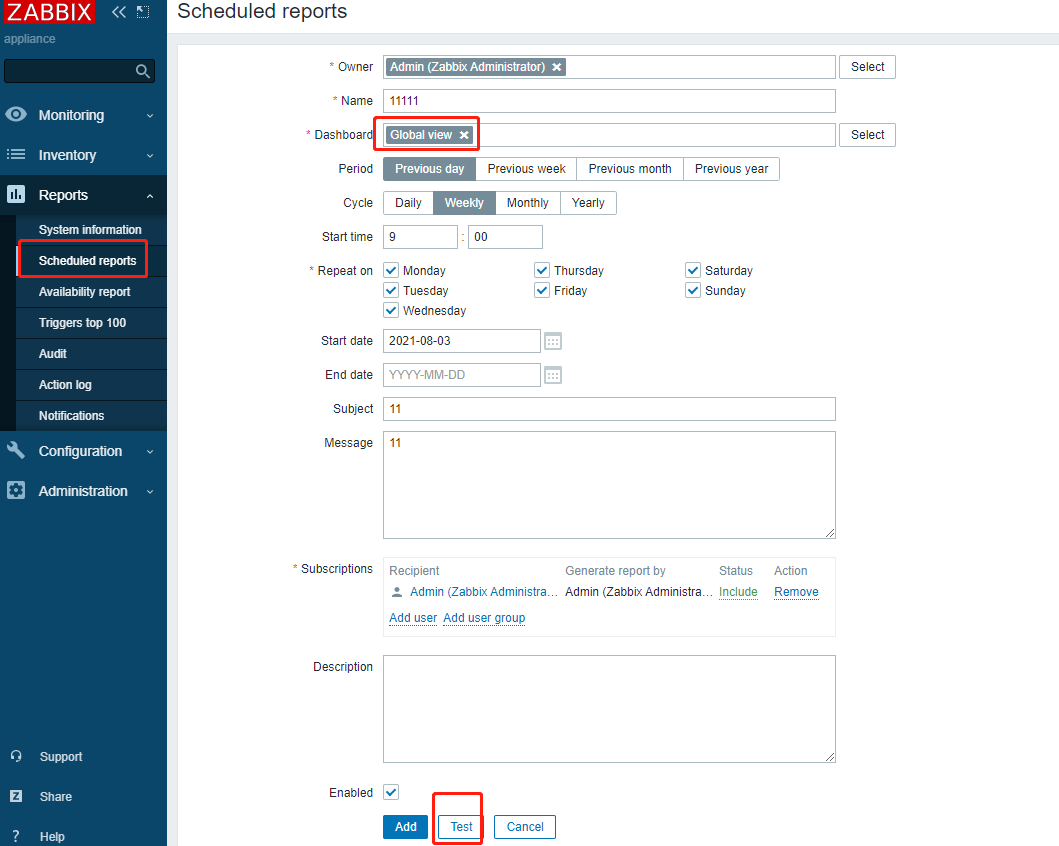This screenshot has height=846, width=1059.
Task: Click the Support headset icon
Action: click(x=17, y=757)
